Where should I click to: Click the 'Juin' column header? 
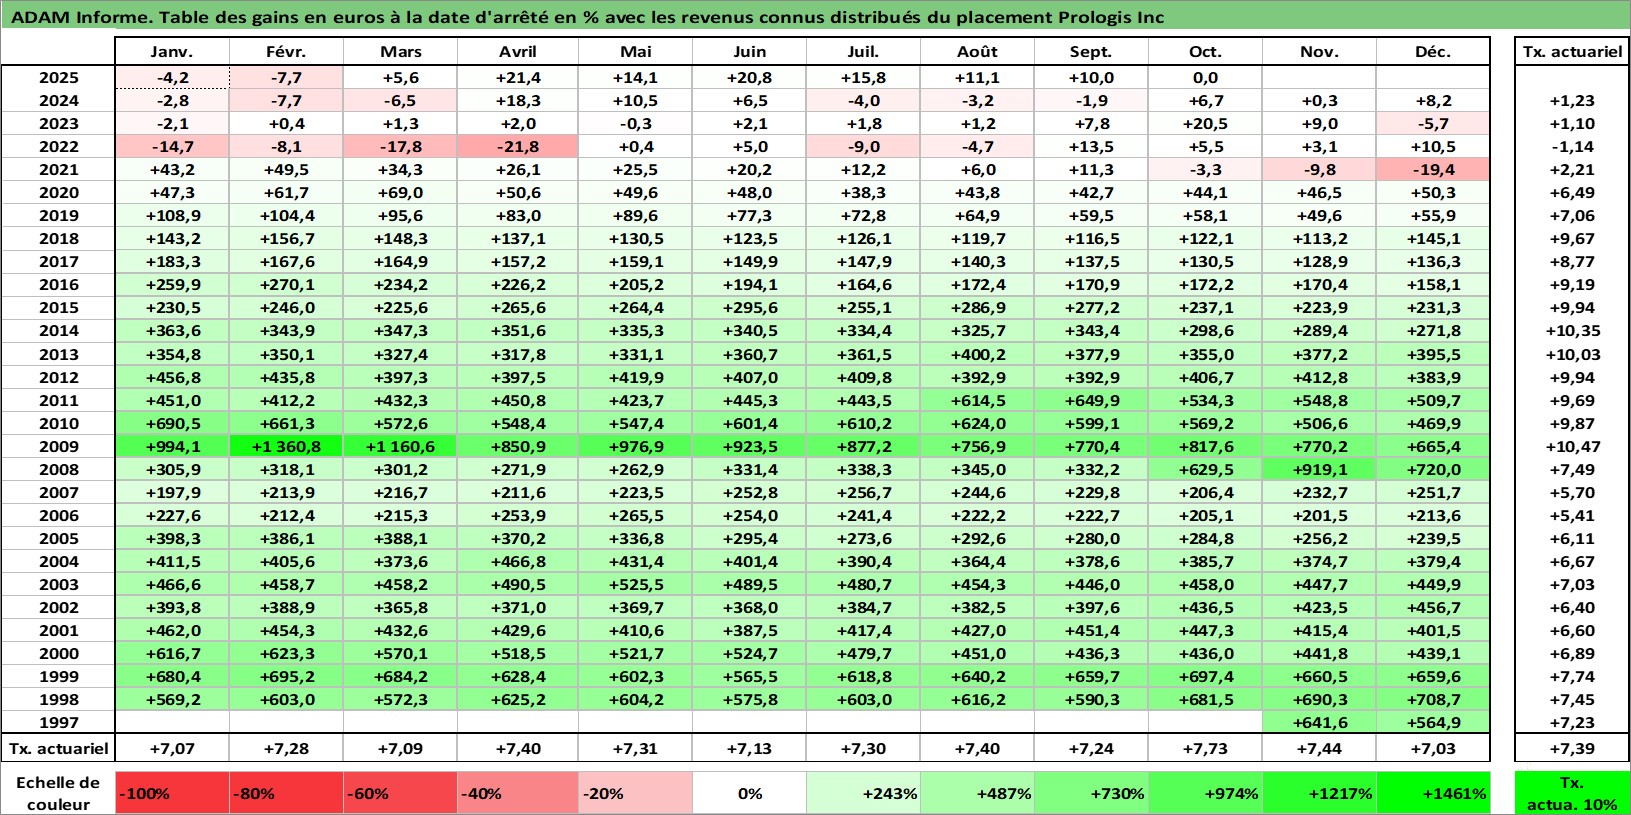click(749, 52)
